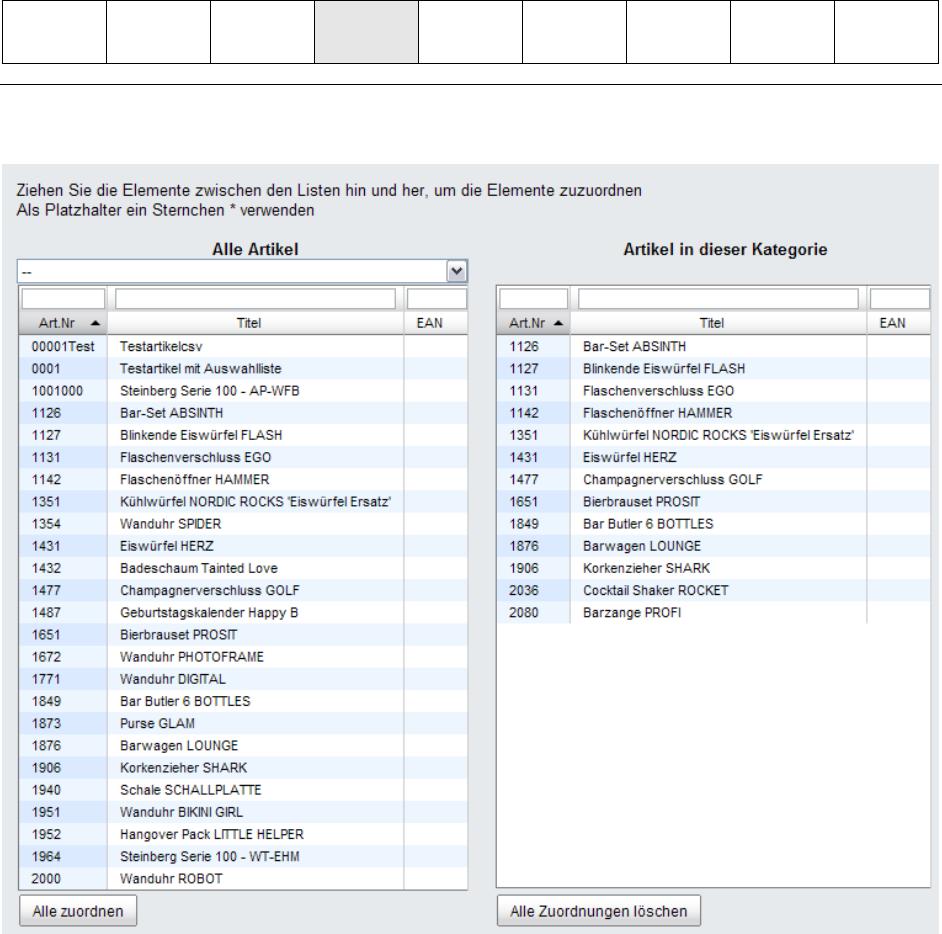Focus the Titel filter field in Alle Artikel
942x934 pixels.
pyautogui.click(x=255, y=299)
